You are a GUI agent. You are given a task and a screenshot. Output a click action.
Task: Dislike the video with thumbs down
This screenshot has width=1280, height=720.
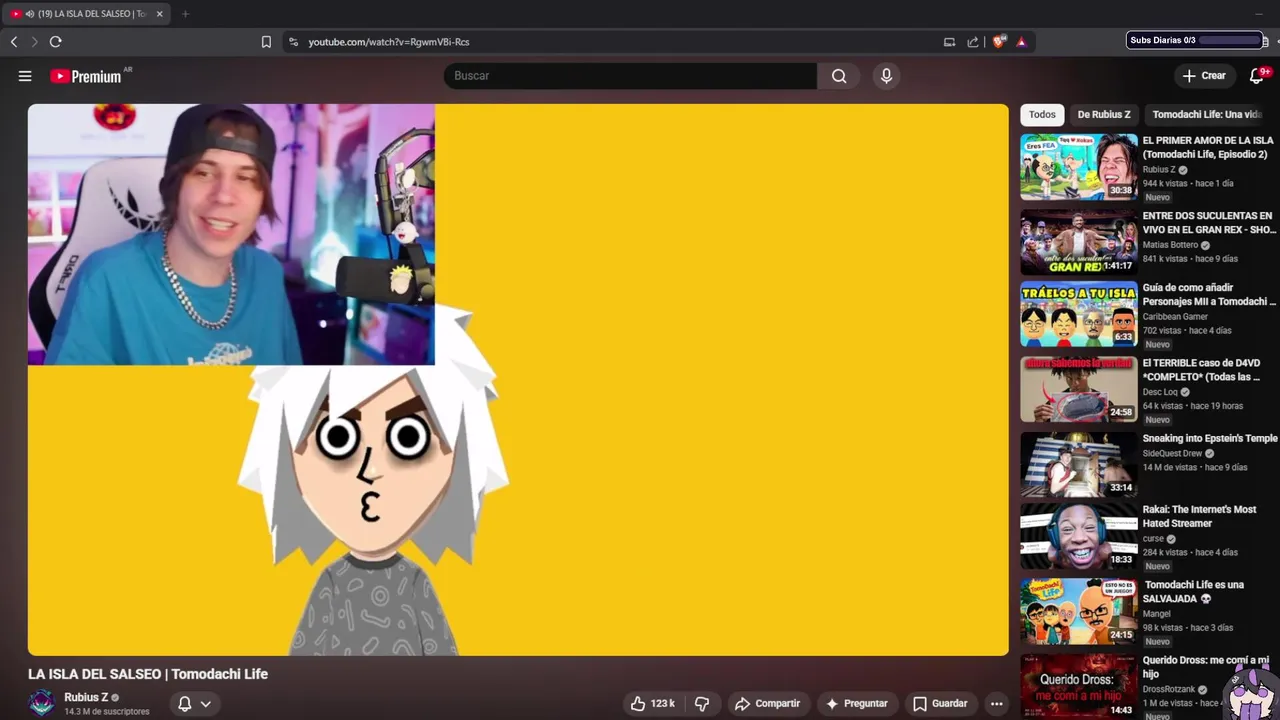coord(702,704)
